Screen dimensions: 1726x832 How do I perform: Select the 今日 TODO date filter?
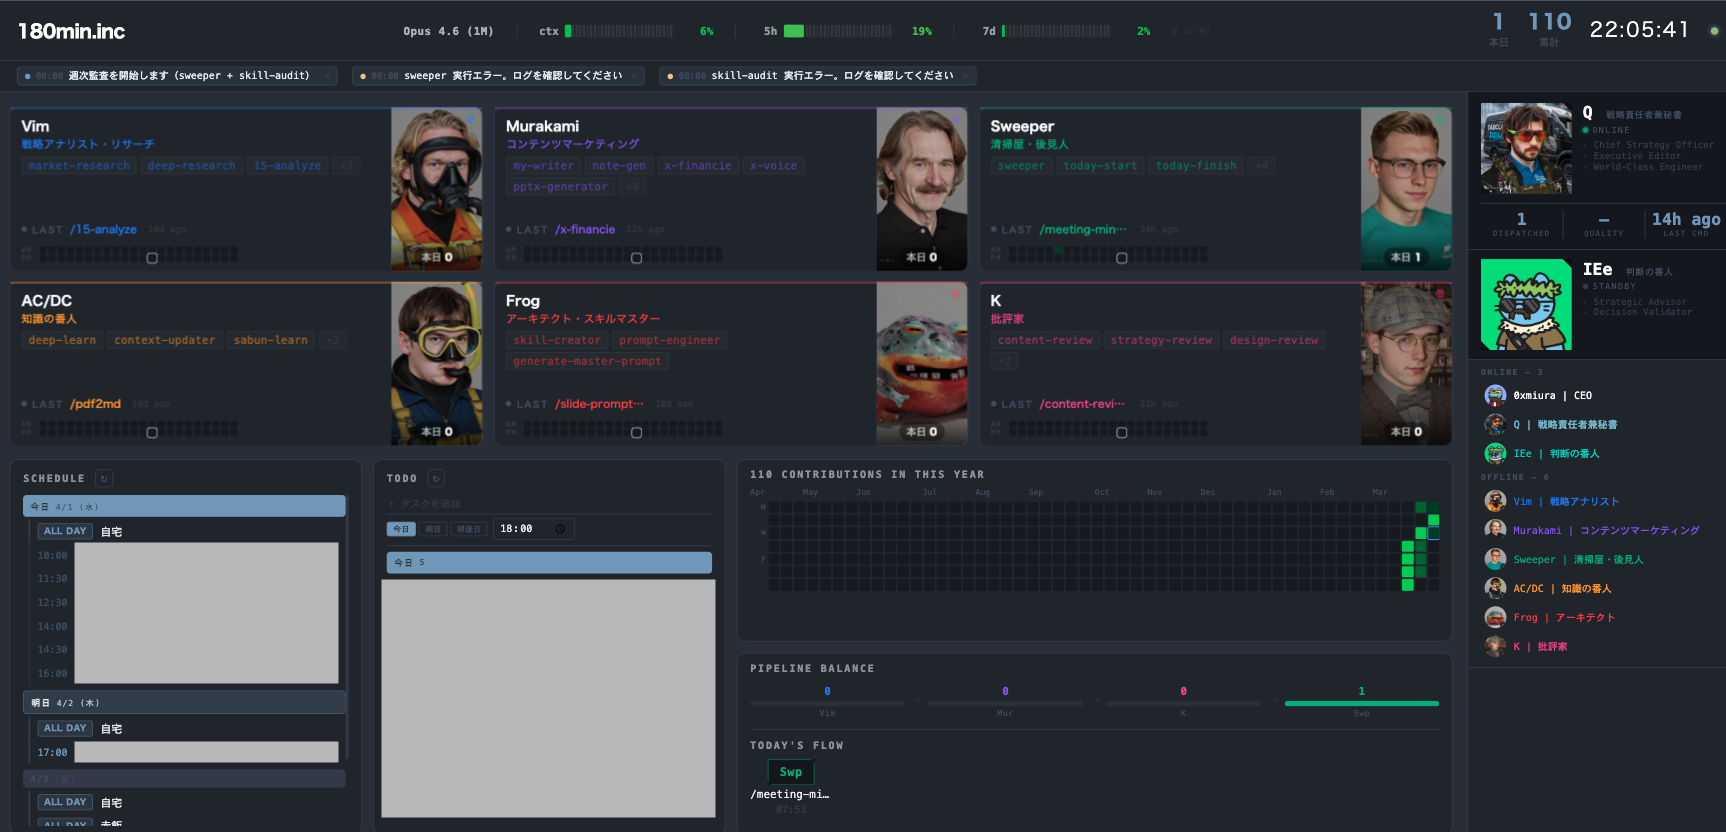coord(401,529)
